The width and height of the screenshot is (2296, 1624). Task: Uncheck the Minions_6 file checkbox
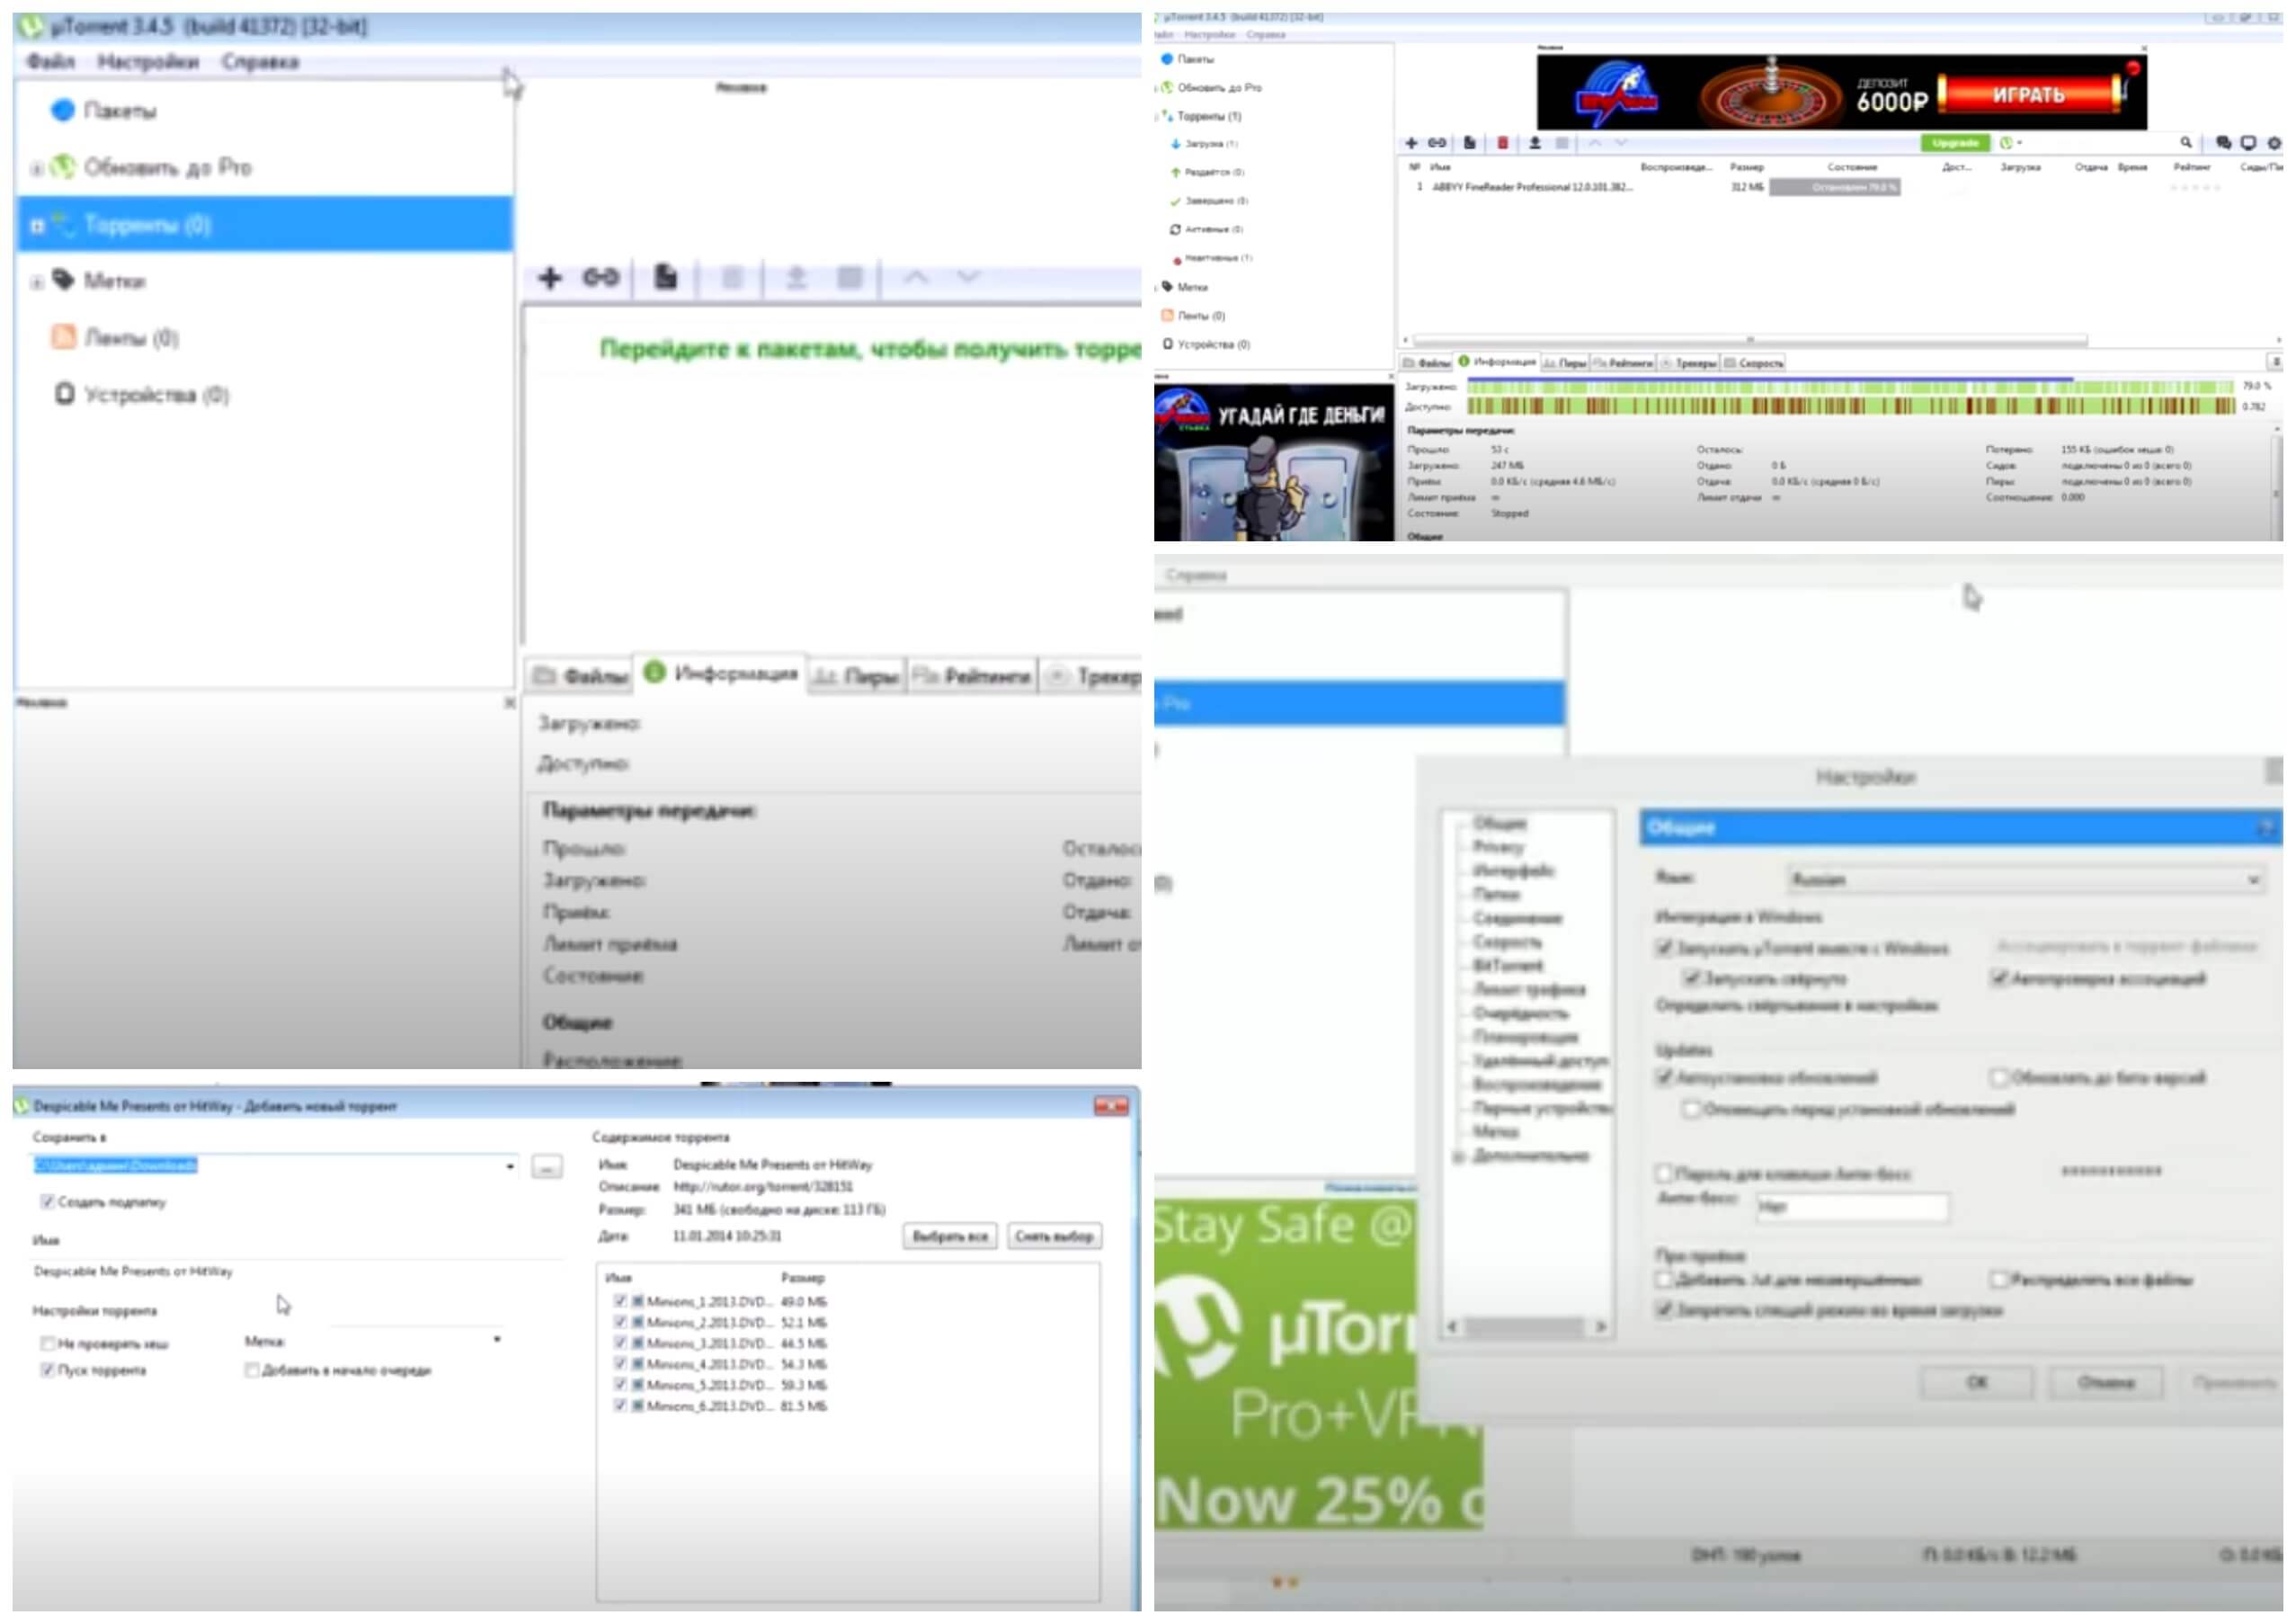pyautogui.click(x=620, y=1405)
